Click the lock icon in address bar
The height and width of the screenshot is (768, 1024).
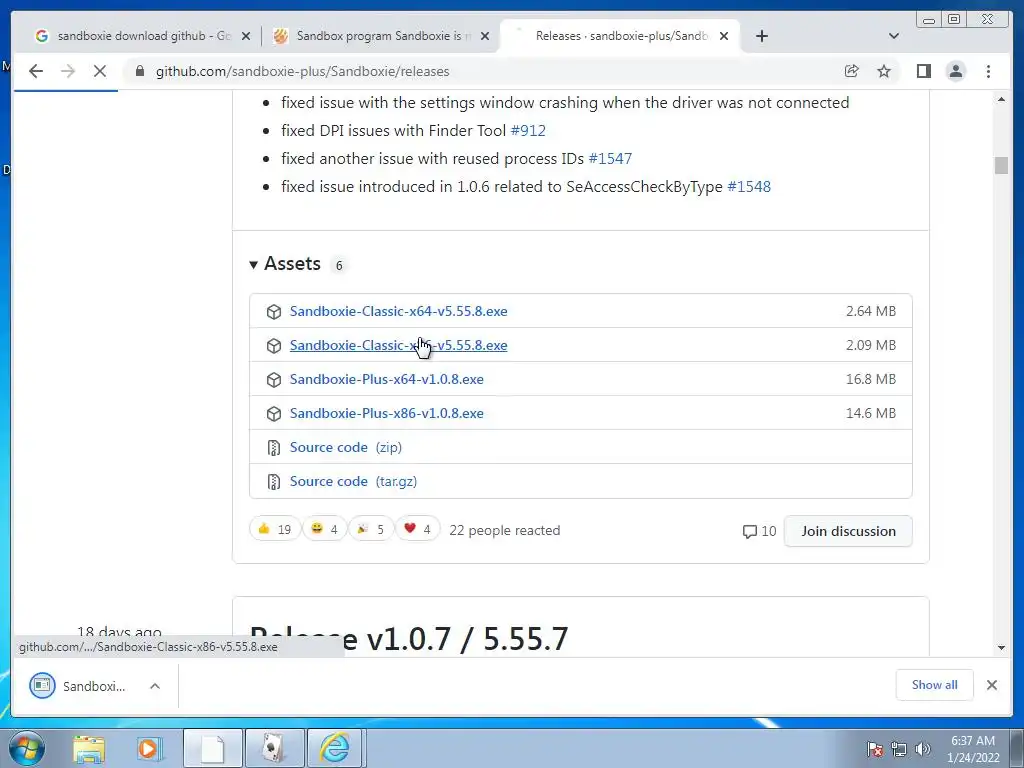coord(139,71)
